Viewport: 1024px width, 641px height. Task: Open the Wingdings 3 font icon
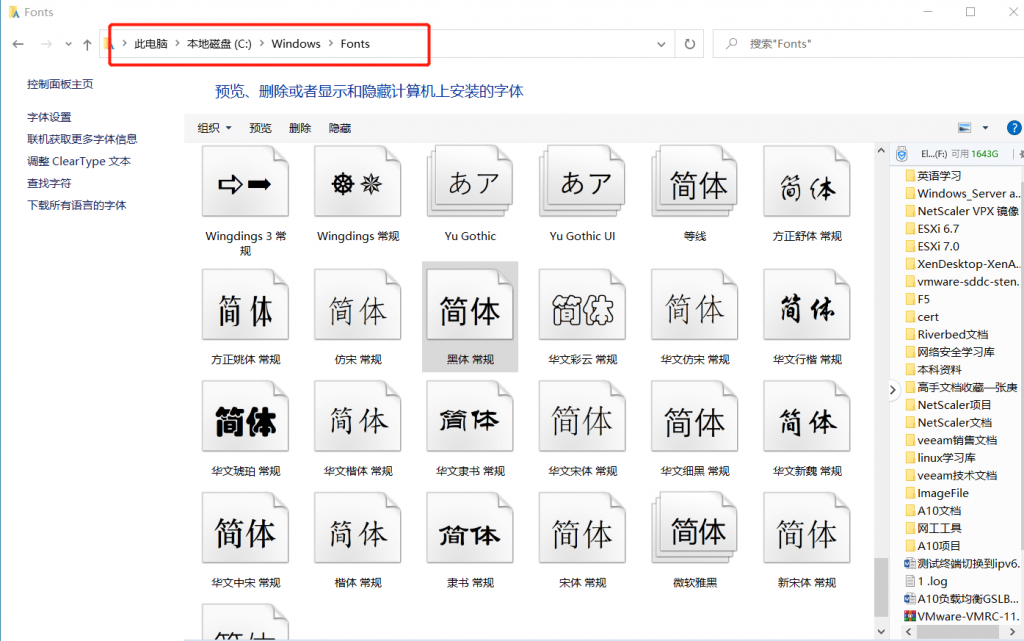245,182
